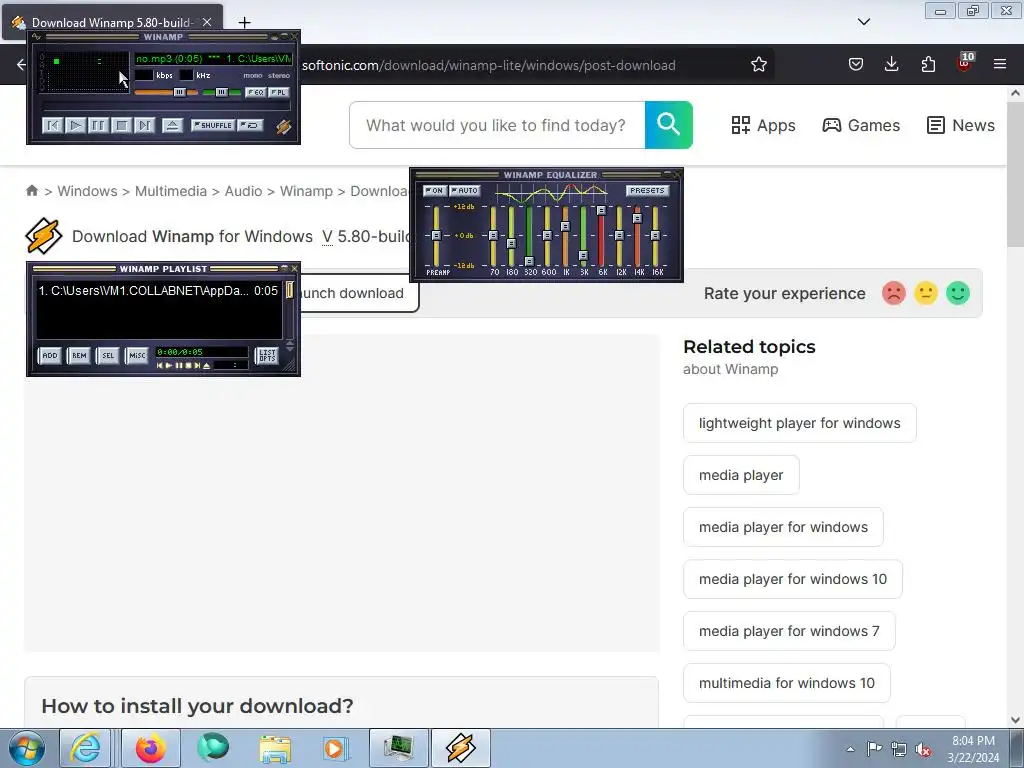Open the News section
The width and height of the screenshot is (1024, 768).
961,125
